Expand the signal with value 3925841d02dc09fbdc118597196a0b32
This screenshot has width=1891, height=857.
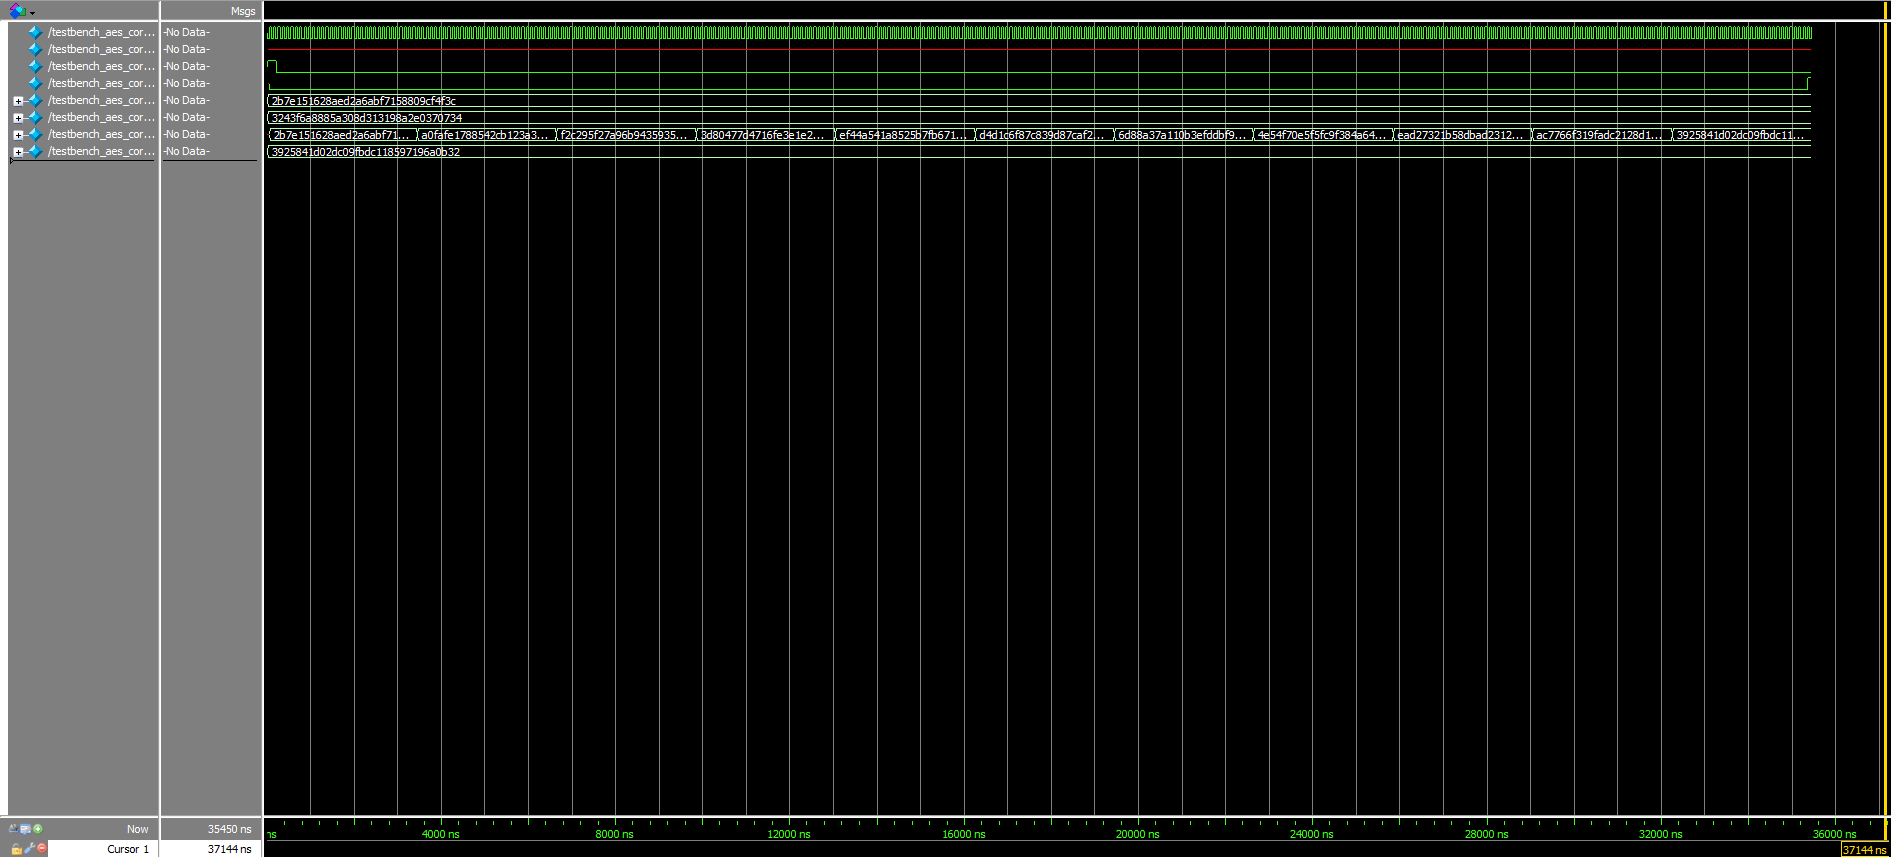coord(18,152)
